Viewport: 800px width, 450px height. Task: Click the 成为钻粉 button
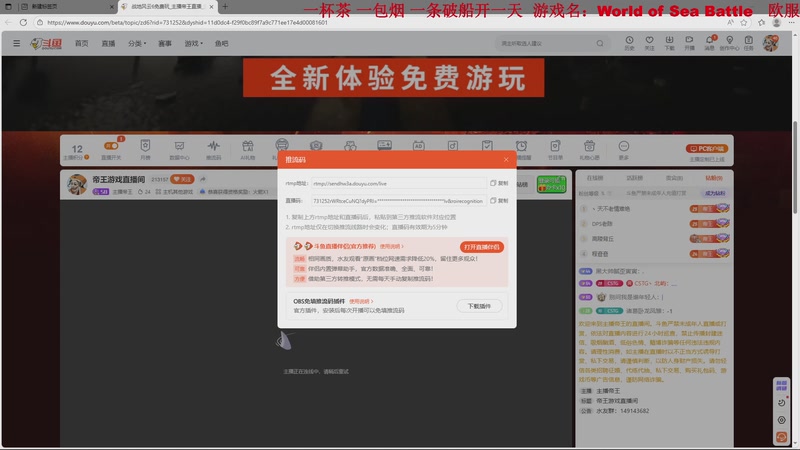click(x=715, y=193)
